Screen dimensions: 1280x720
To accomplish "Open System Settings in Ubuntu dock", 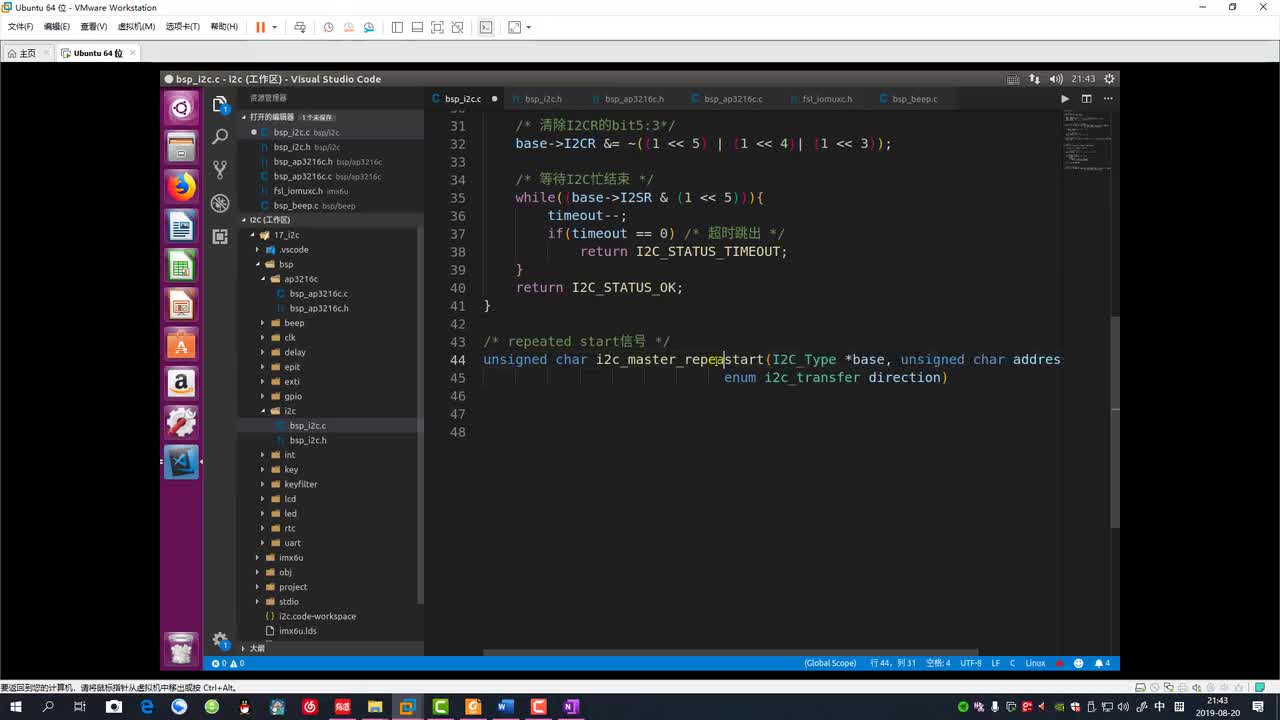I will pyautogui.click(x=181, y=422).
